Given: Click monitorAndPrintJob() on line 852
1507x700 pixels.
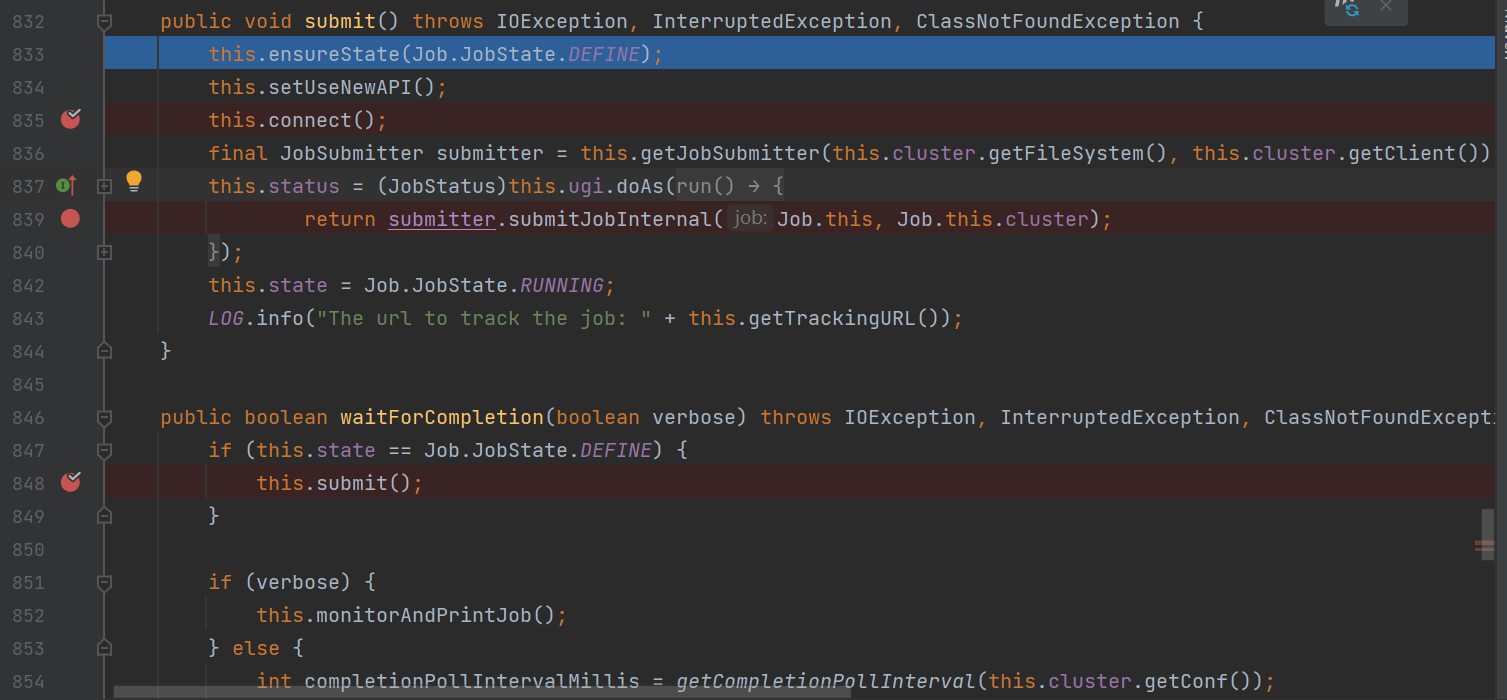Looking at the screenshot, I should click(x=436, y=615).
